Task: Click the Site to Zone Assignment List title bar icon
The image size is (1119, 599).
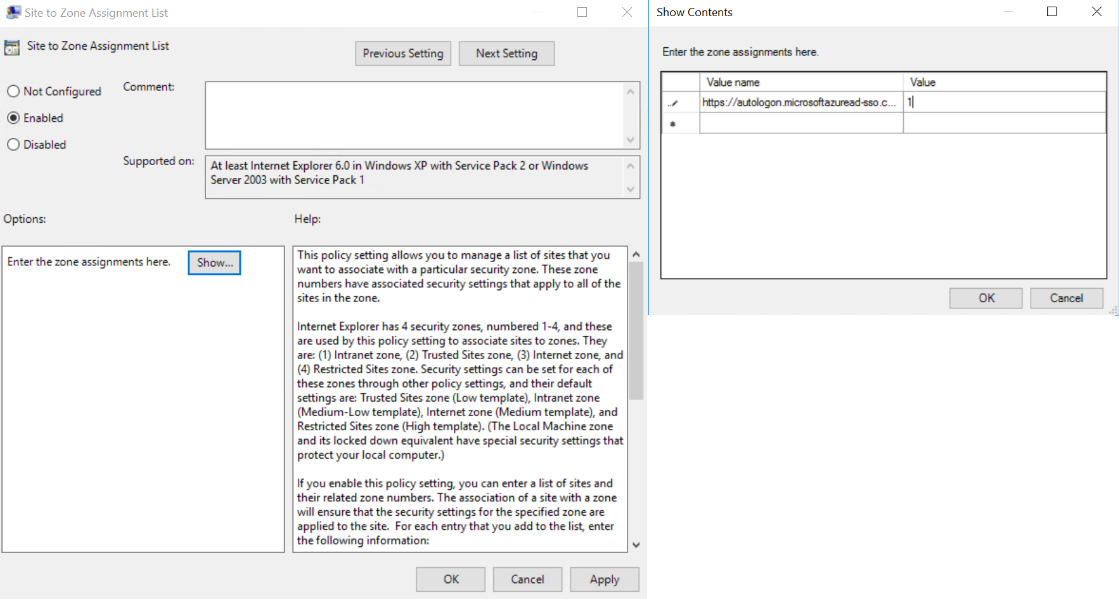Action: [11, 12]
